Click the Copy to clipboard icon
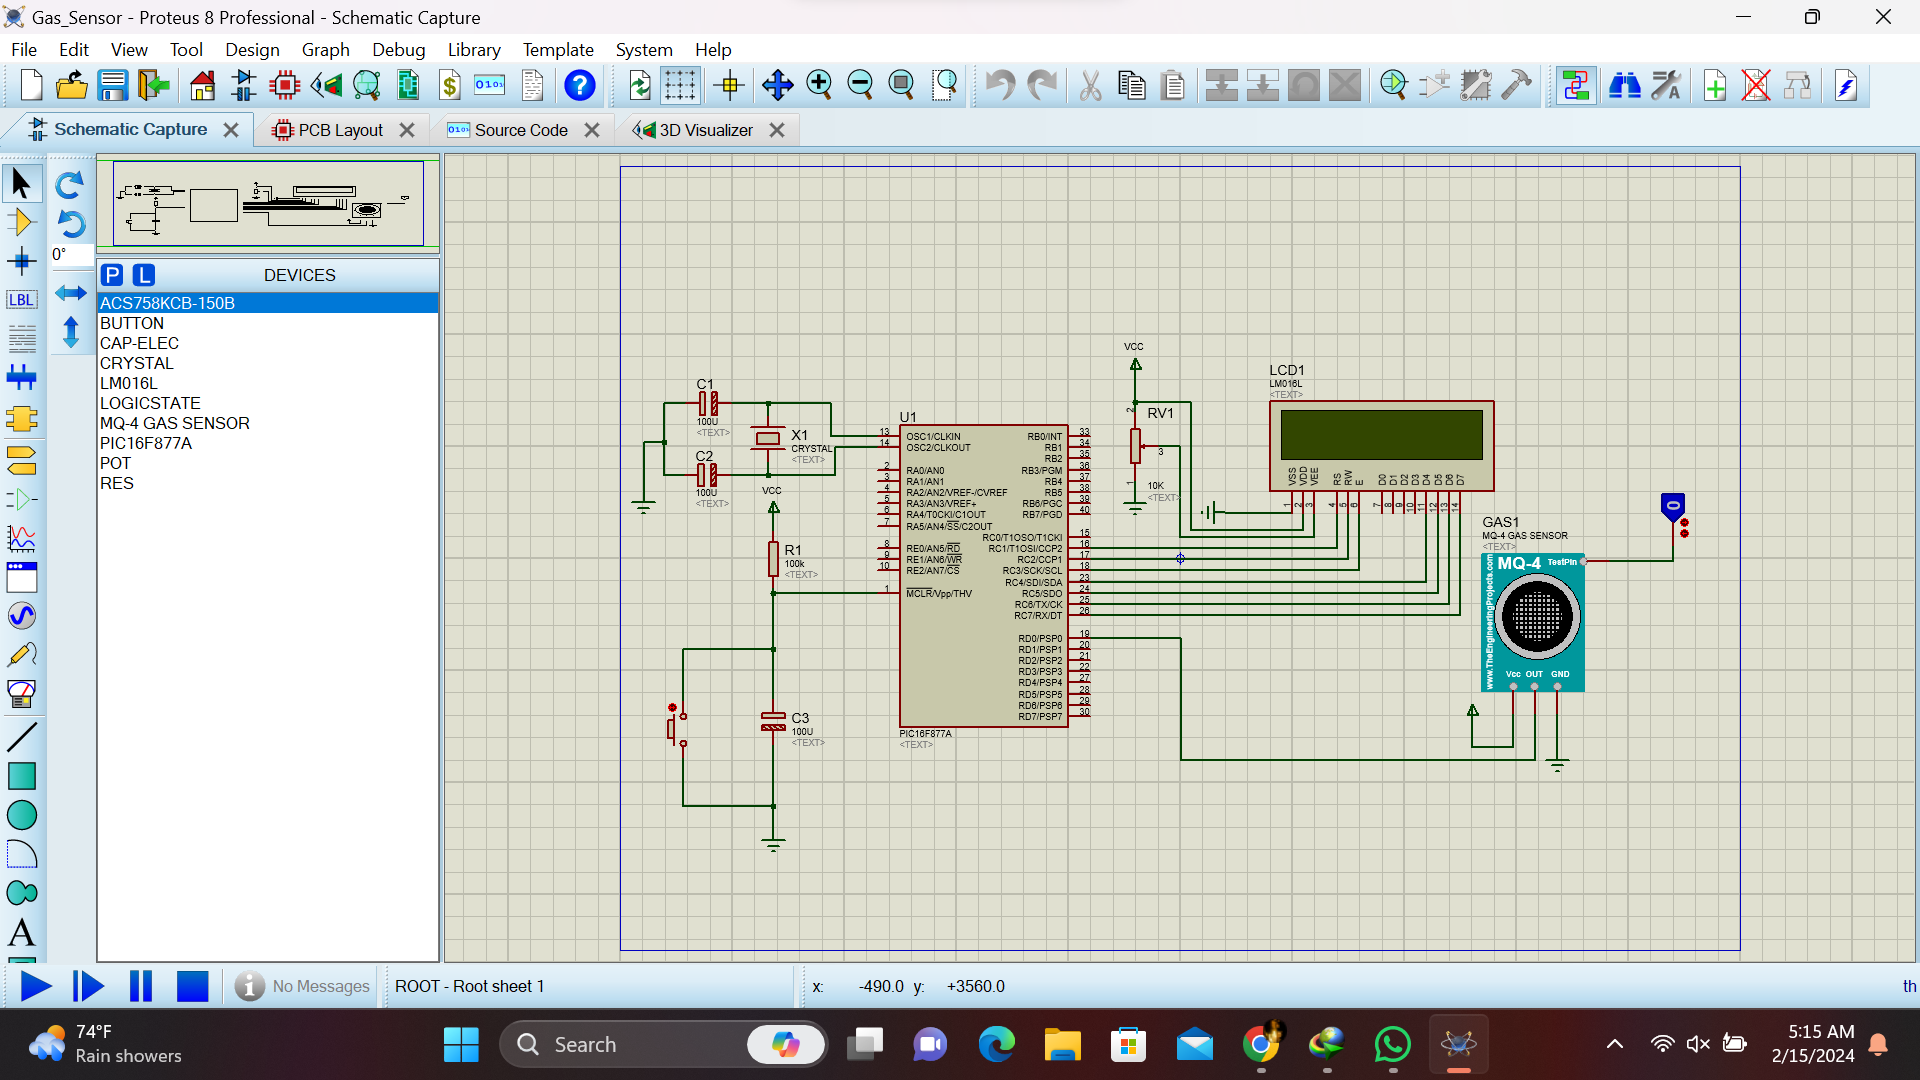This screenshot has height=1080, width=1920. [x=1132, y=86]
